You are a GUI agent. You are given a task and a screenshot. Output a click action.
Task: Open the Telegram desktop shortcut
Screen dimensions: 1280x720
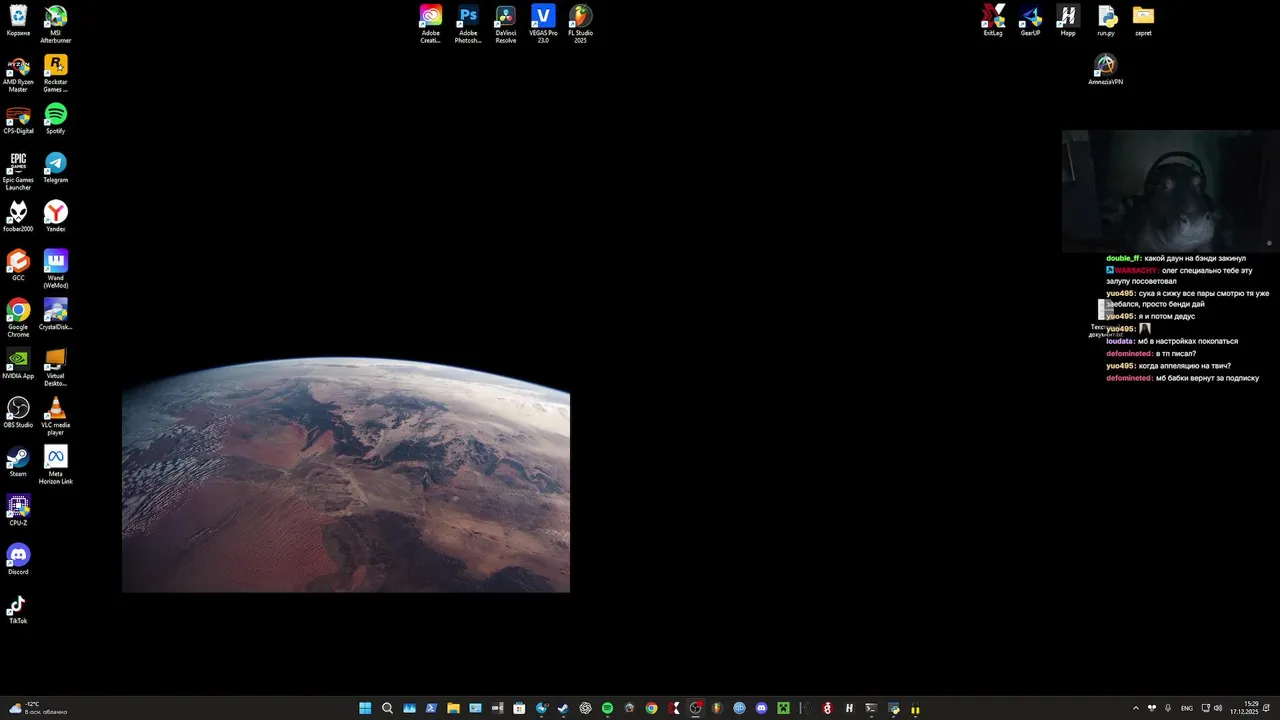point(56,168)
